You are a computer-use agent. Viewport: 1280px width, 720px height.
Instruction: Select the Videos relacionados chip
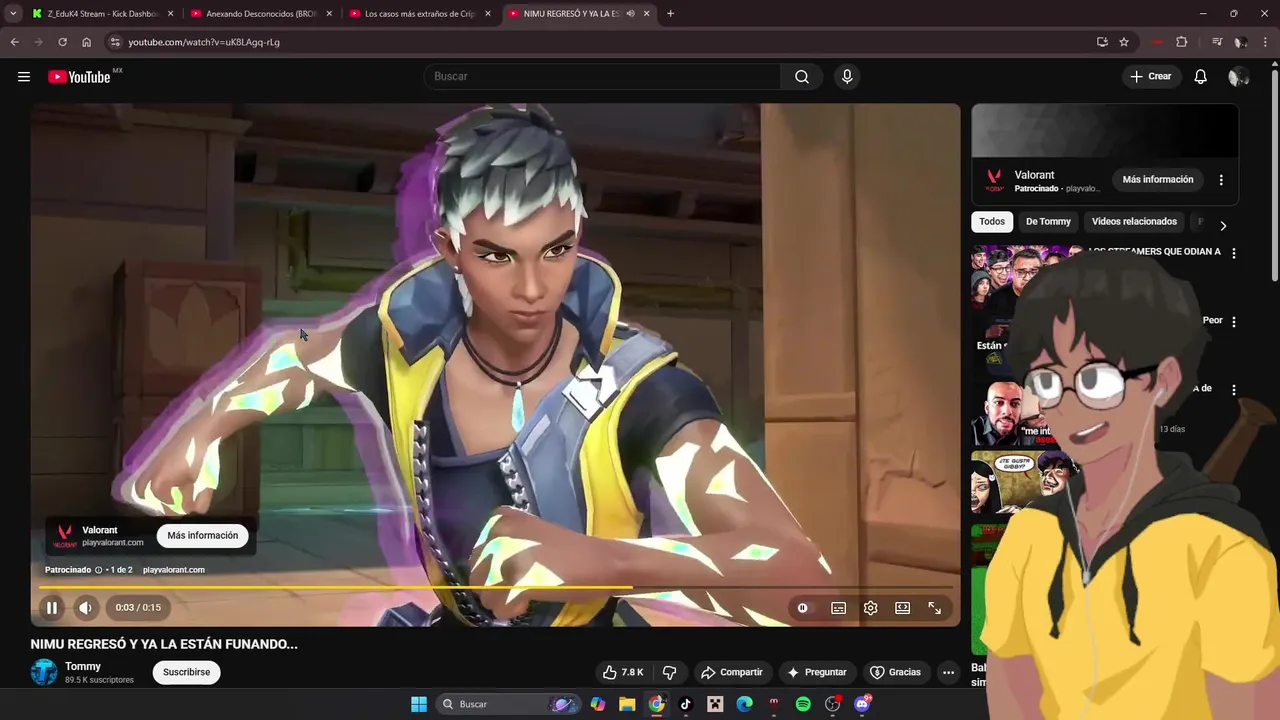(1134, 222)
